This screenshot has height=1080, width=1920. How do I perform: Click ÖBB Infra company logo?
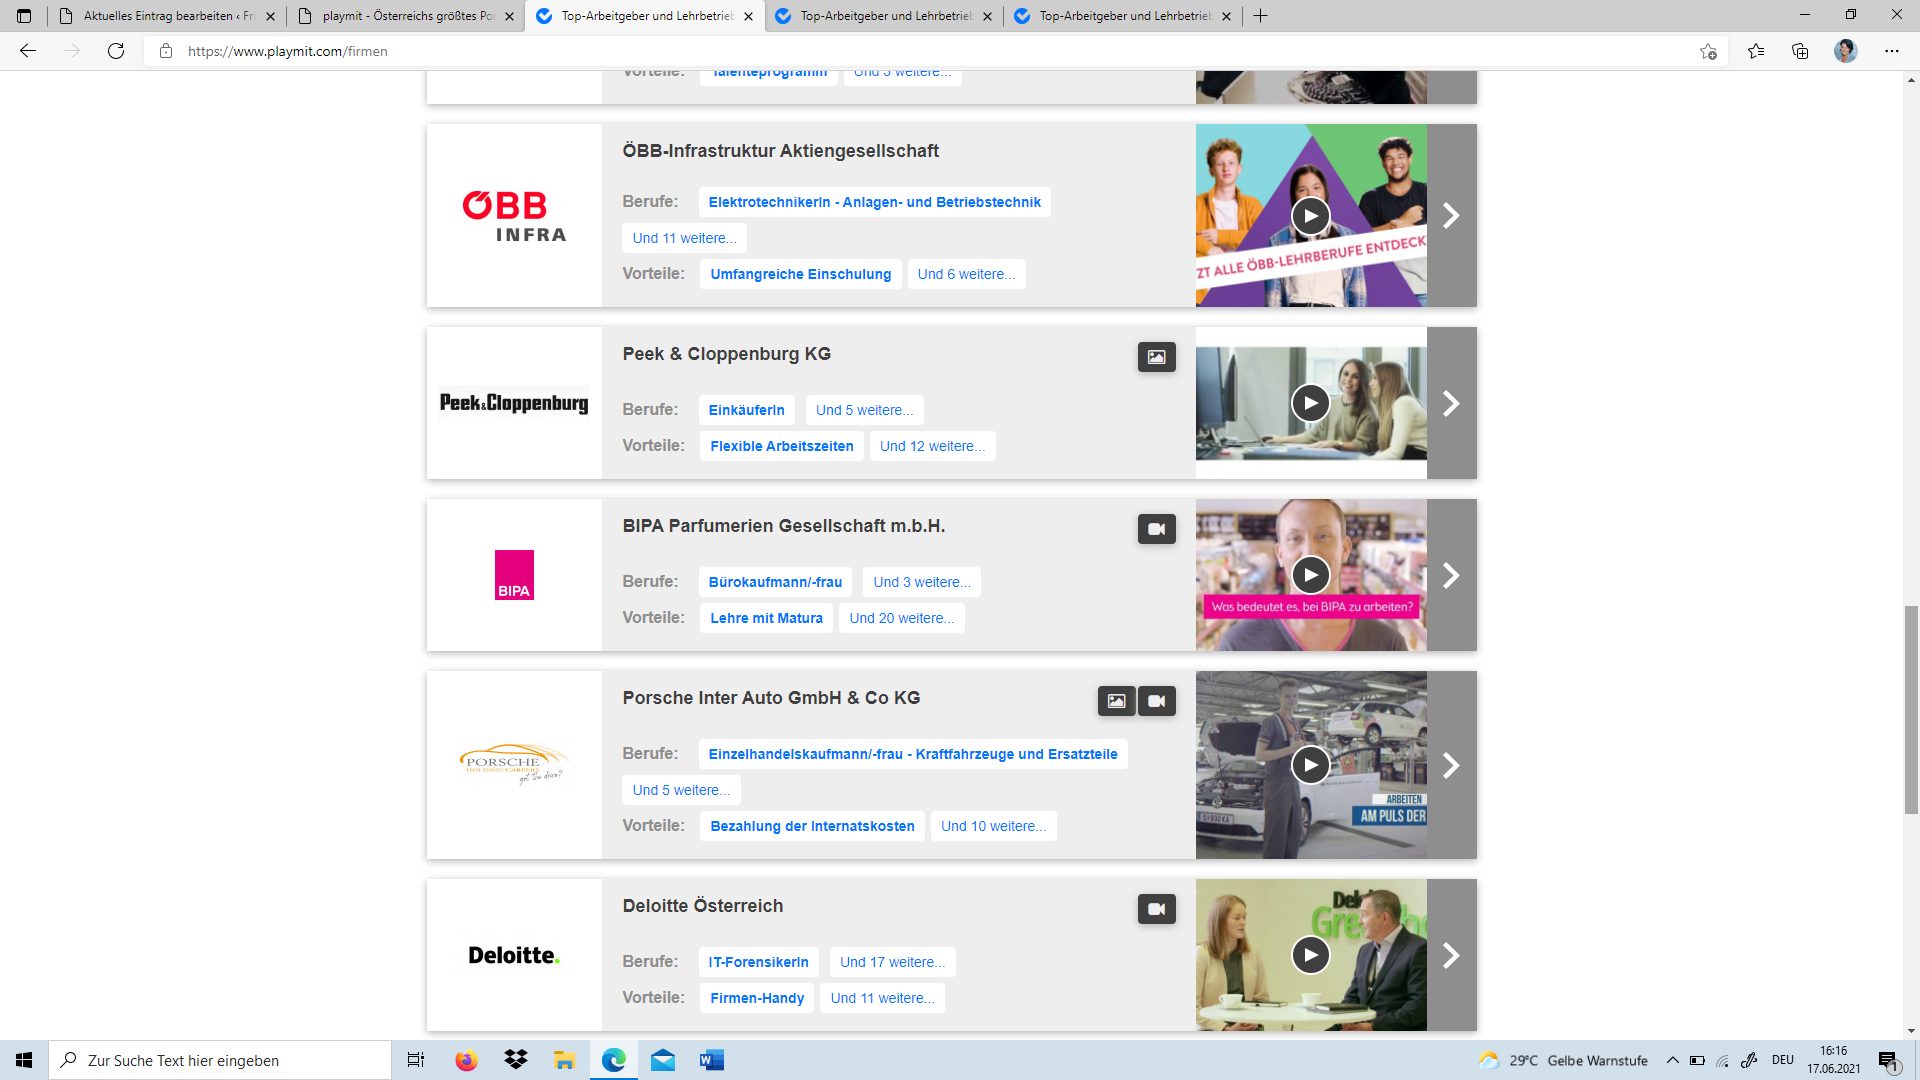tap(514, 216)
